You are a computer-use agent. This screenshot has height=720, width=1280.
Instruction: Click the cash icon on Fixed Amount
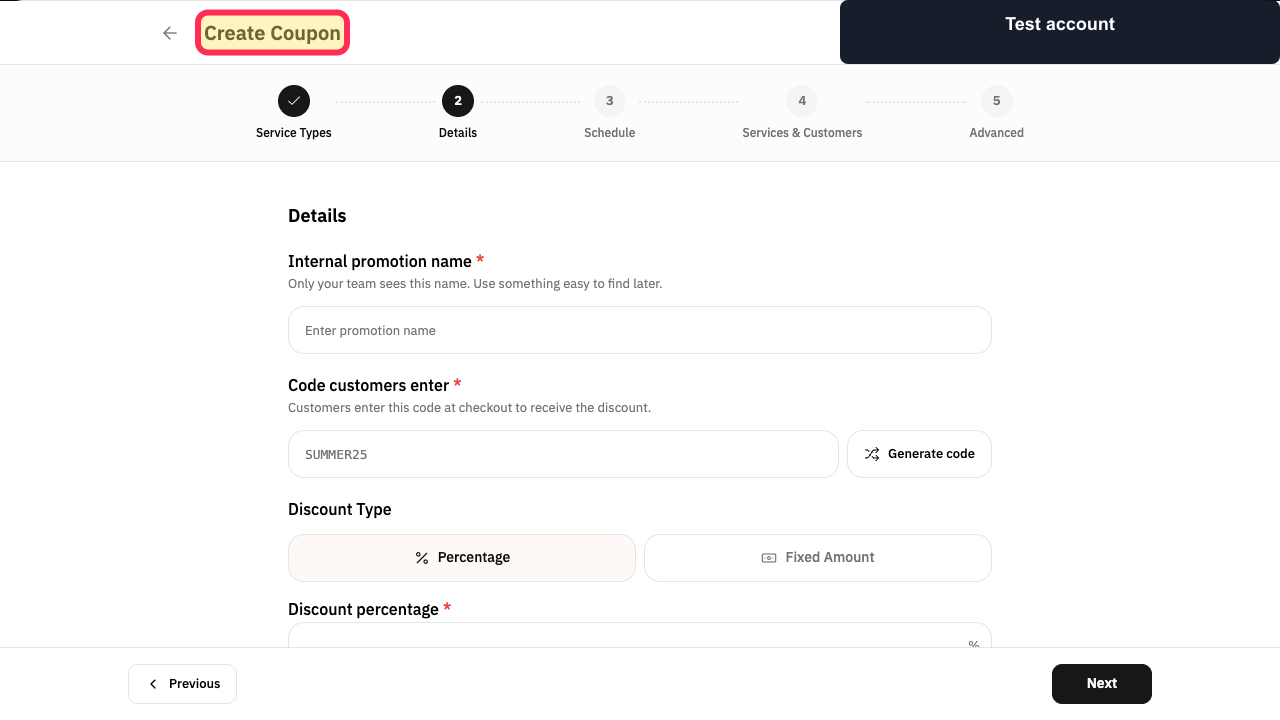[769, 558]
